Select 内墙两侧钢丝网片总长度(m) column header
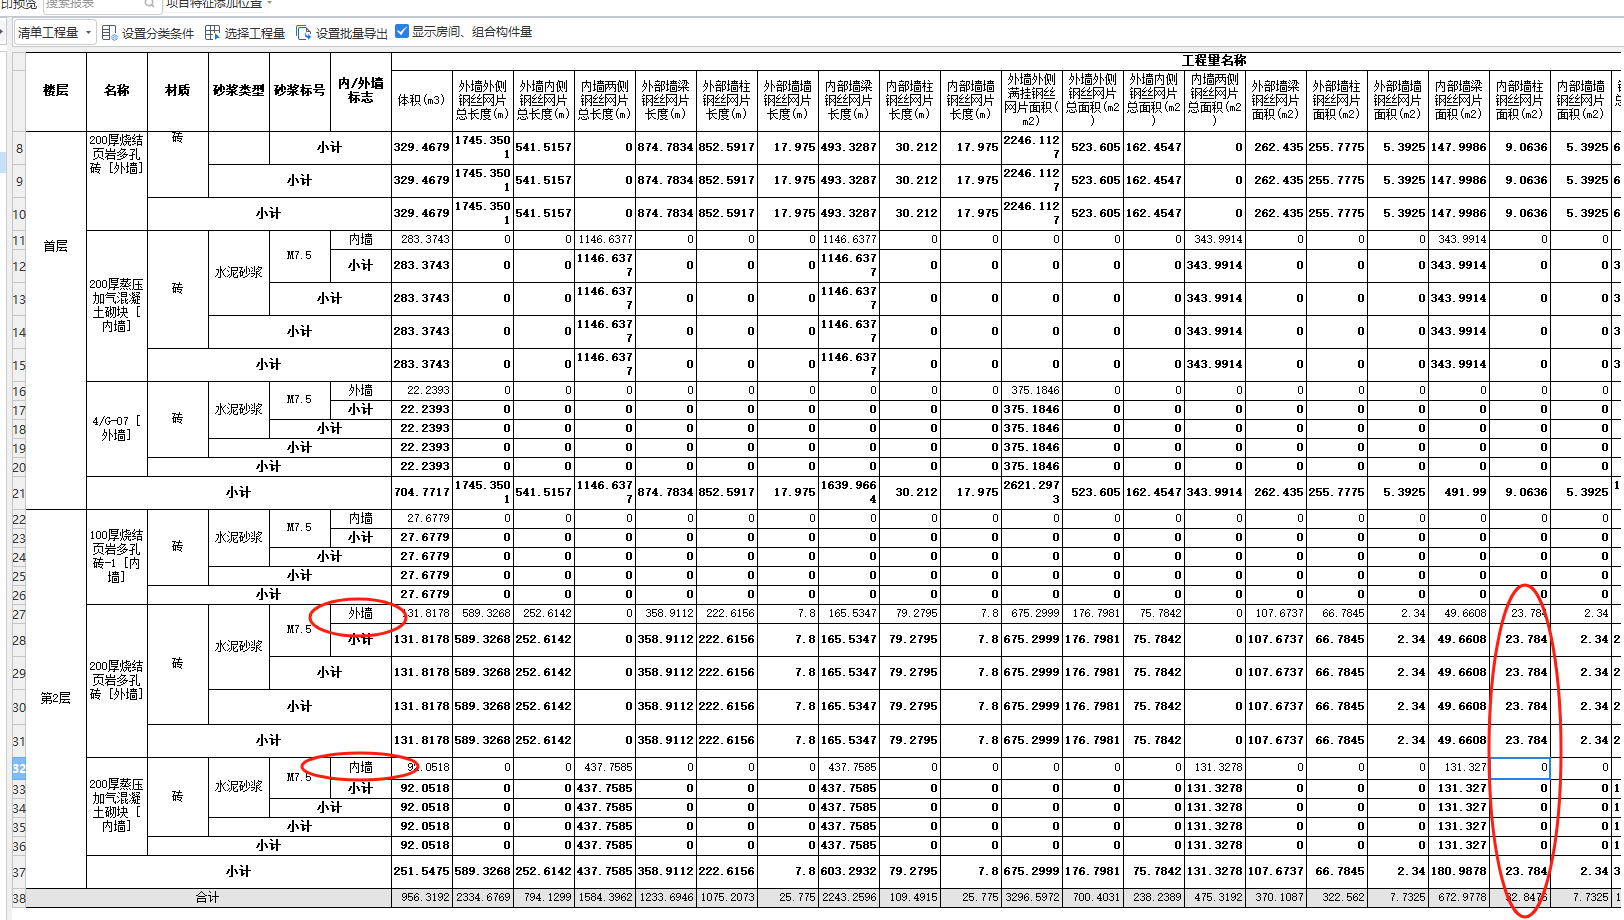This screenshot has height=920, width=1624. [x=605, y=100]
